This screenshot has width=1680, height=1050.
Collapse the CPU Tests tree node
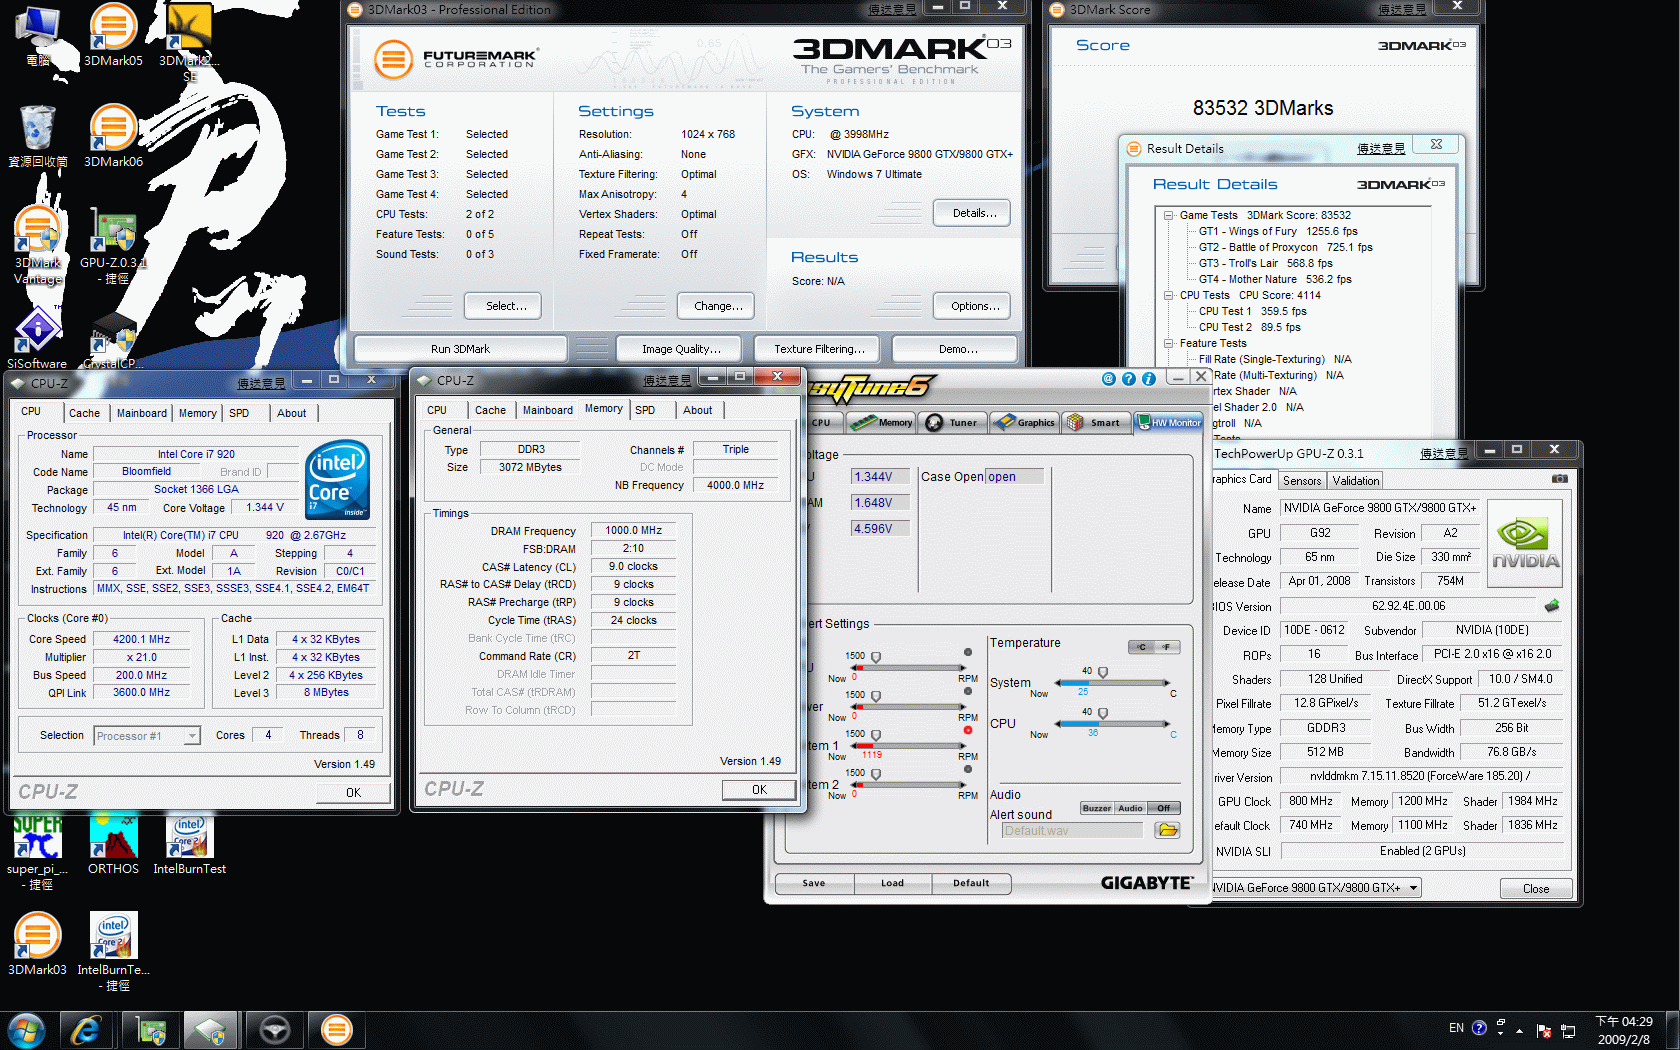coord(1168,295)
